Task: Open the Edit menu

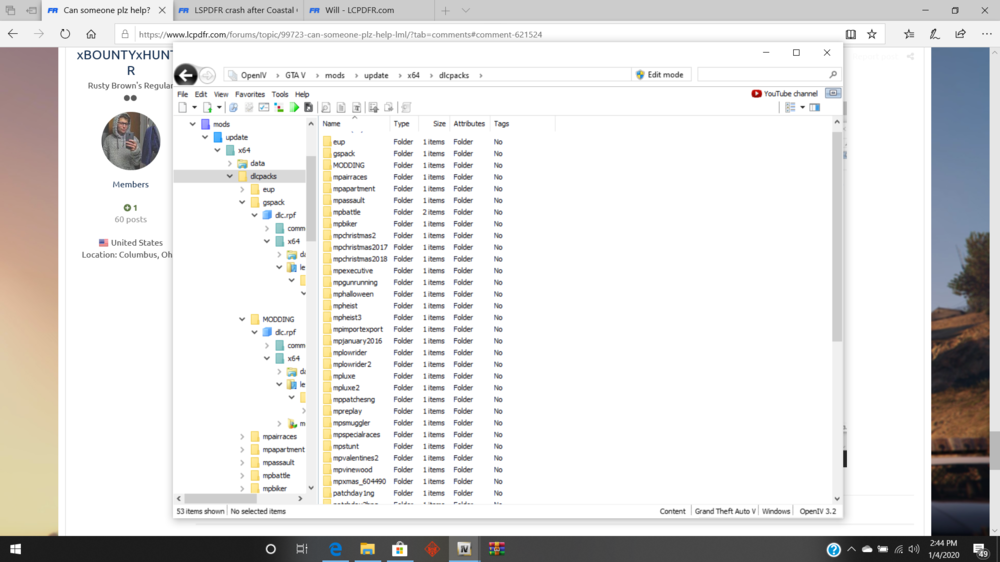Action: point(201,94)
